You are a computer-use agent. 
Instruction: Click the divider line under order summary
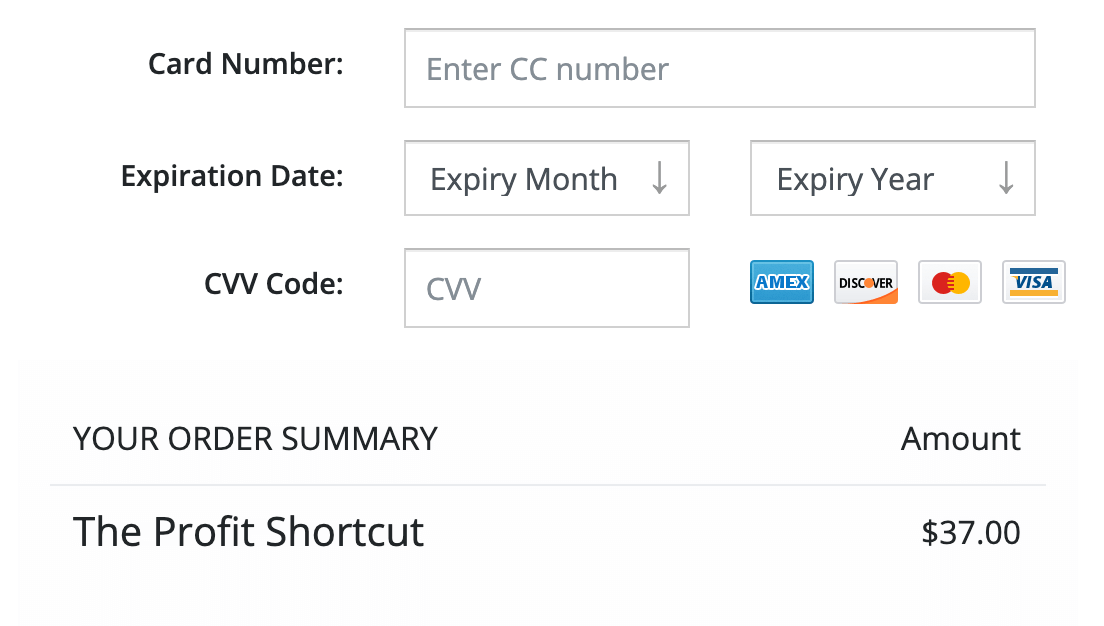(548, 485)
